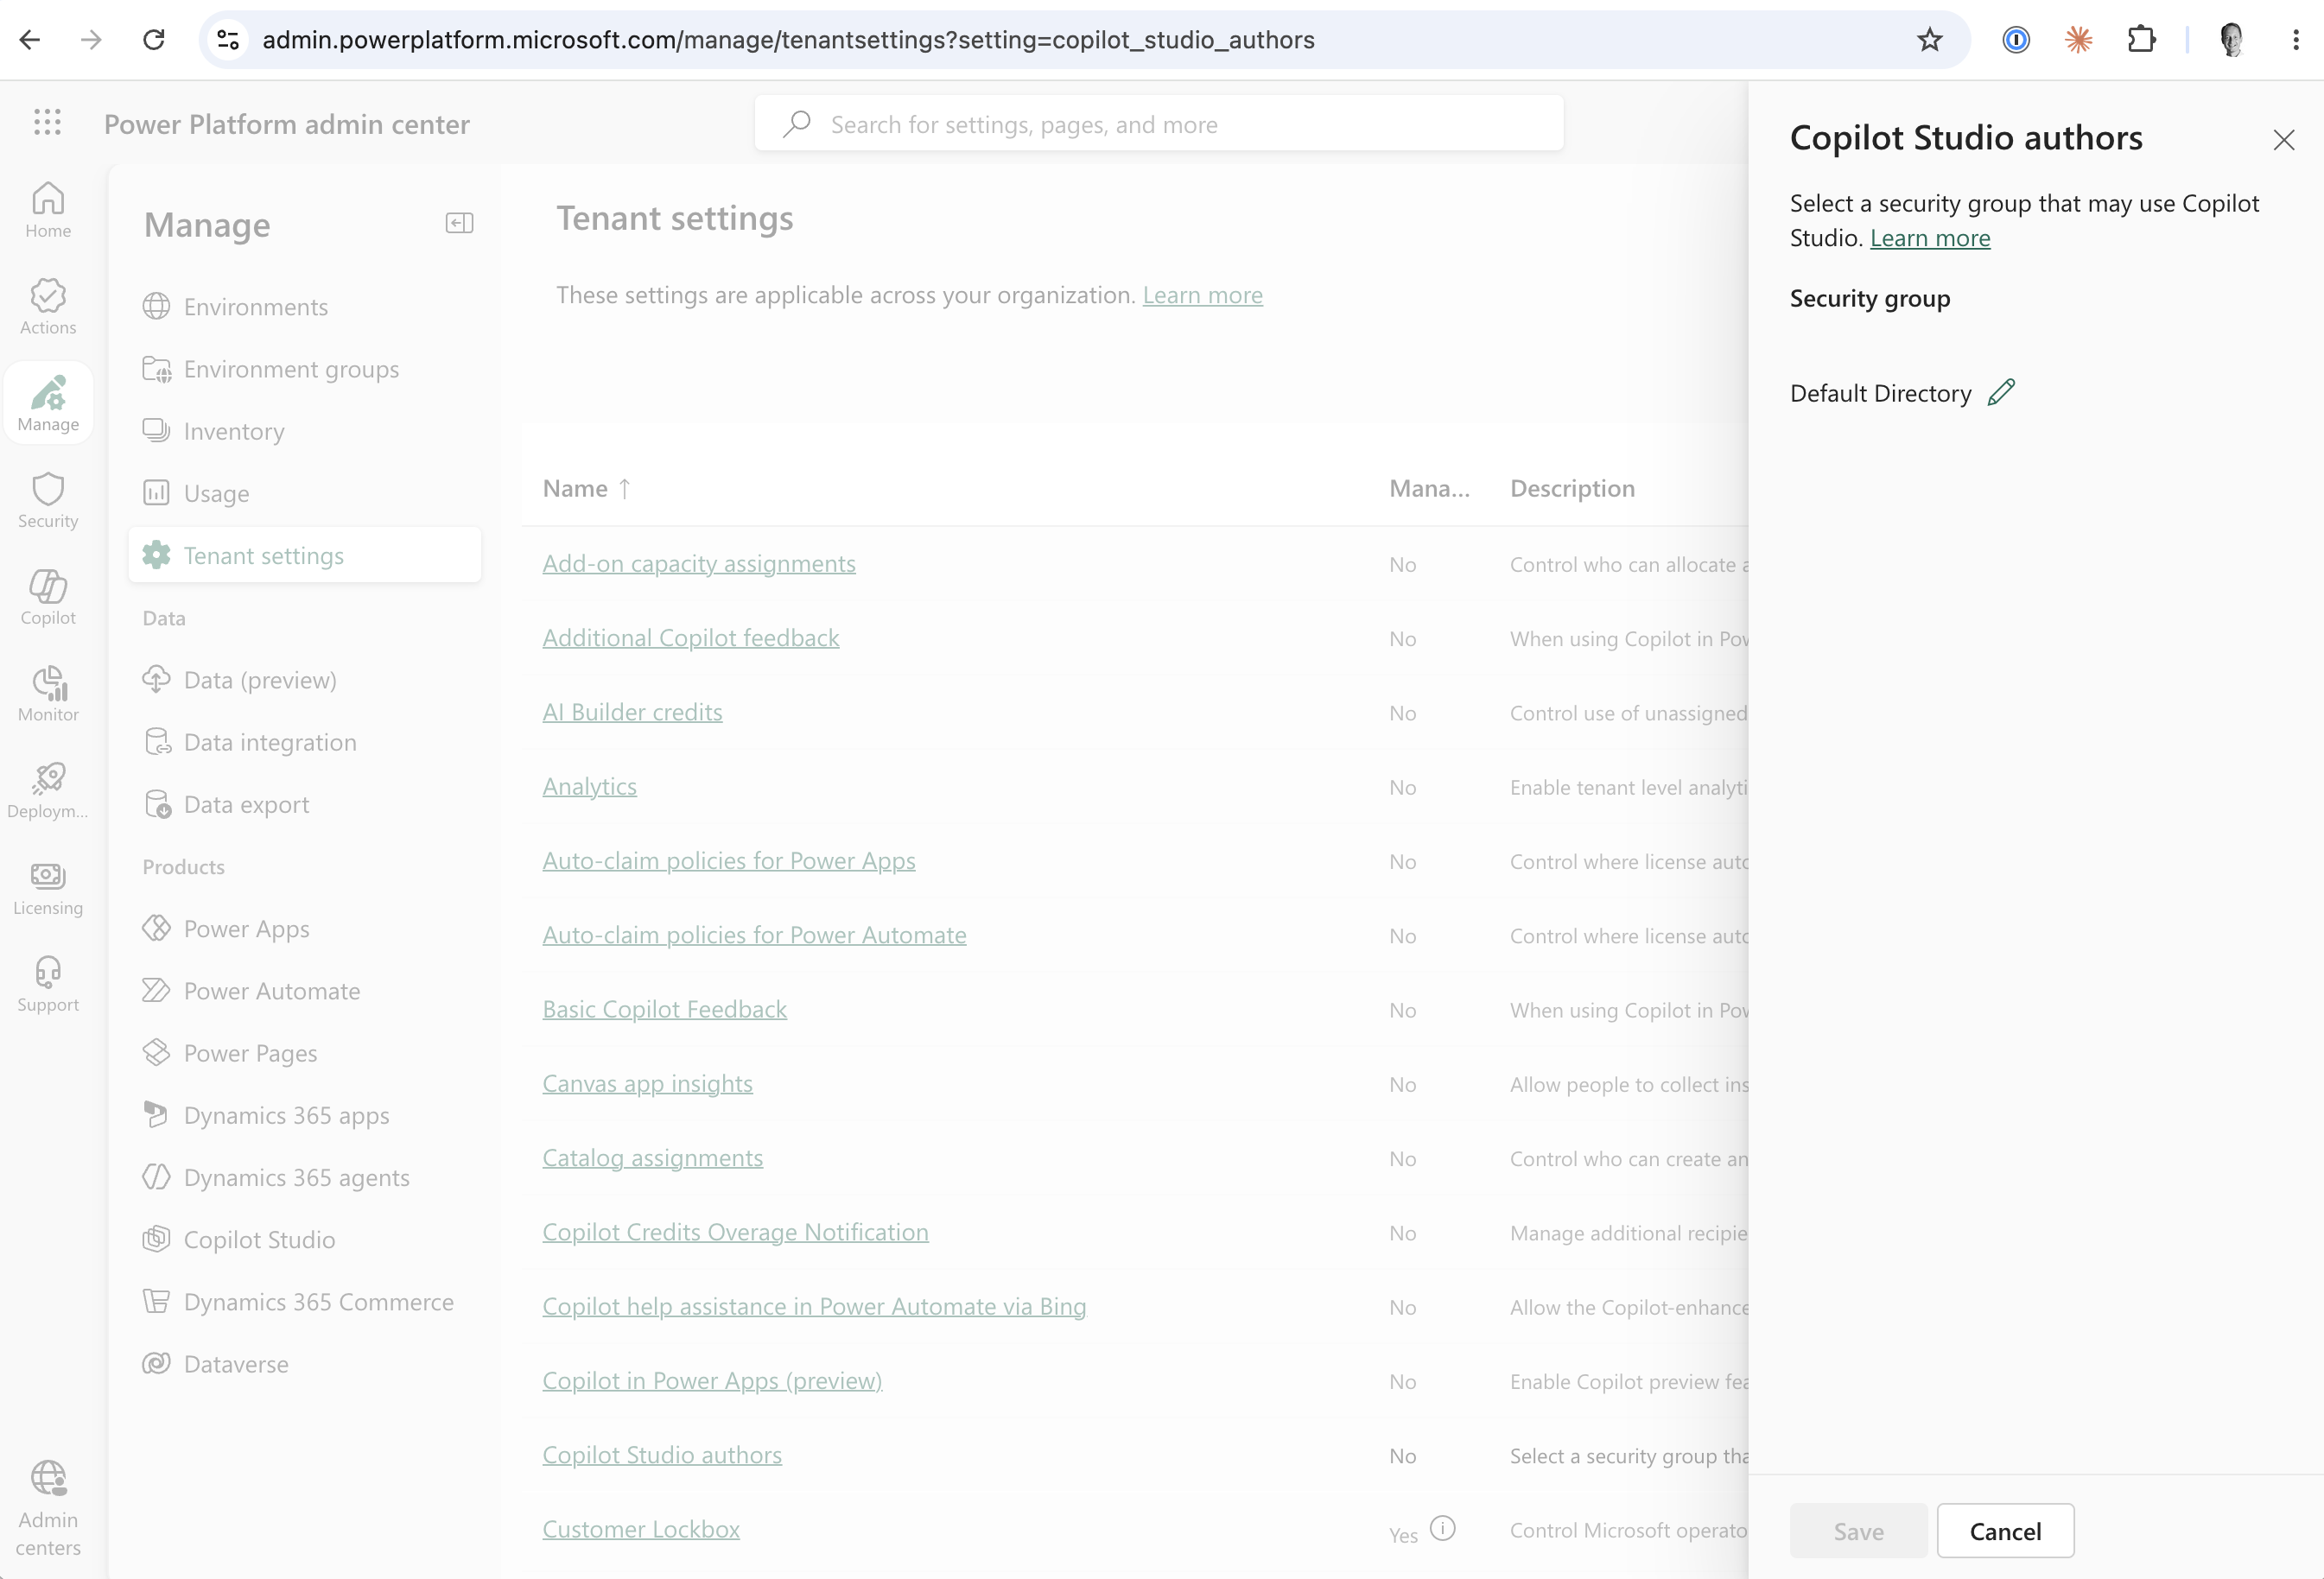Open Copilot Credits Overage Notification setting

[x=735, y=1232]
